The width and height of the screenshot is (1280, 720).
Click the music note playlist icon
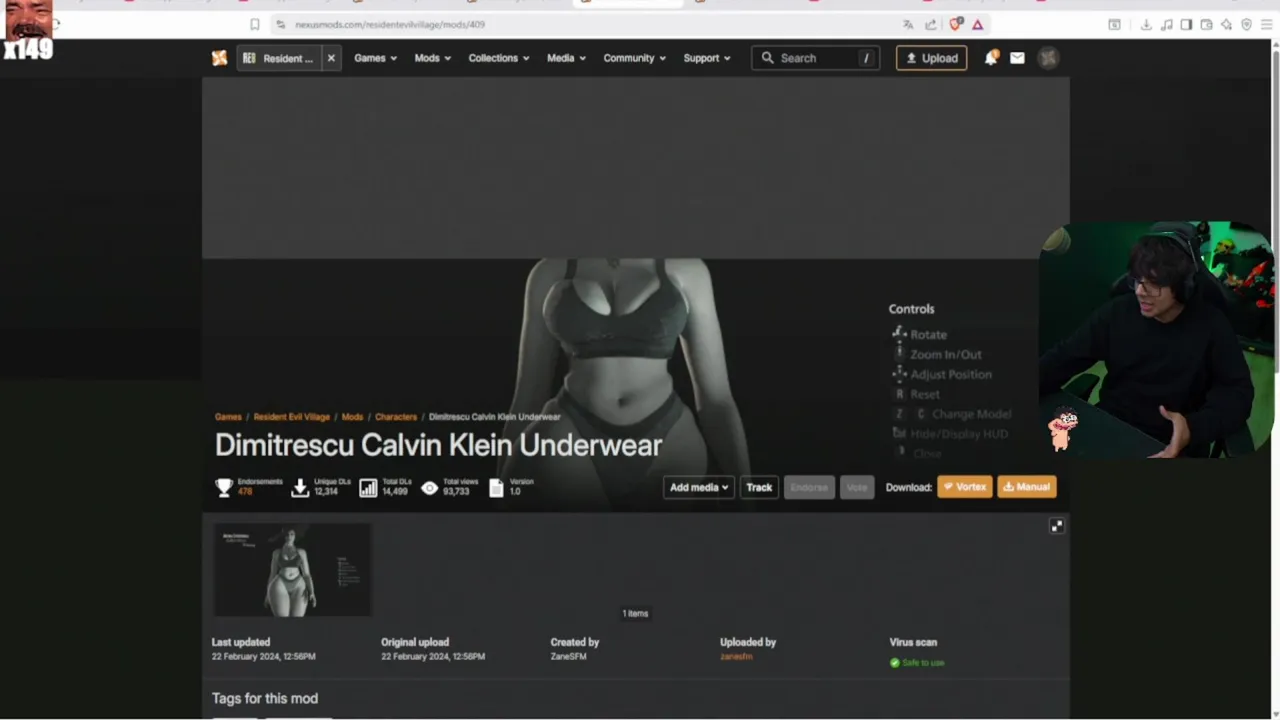[1166, 24]
